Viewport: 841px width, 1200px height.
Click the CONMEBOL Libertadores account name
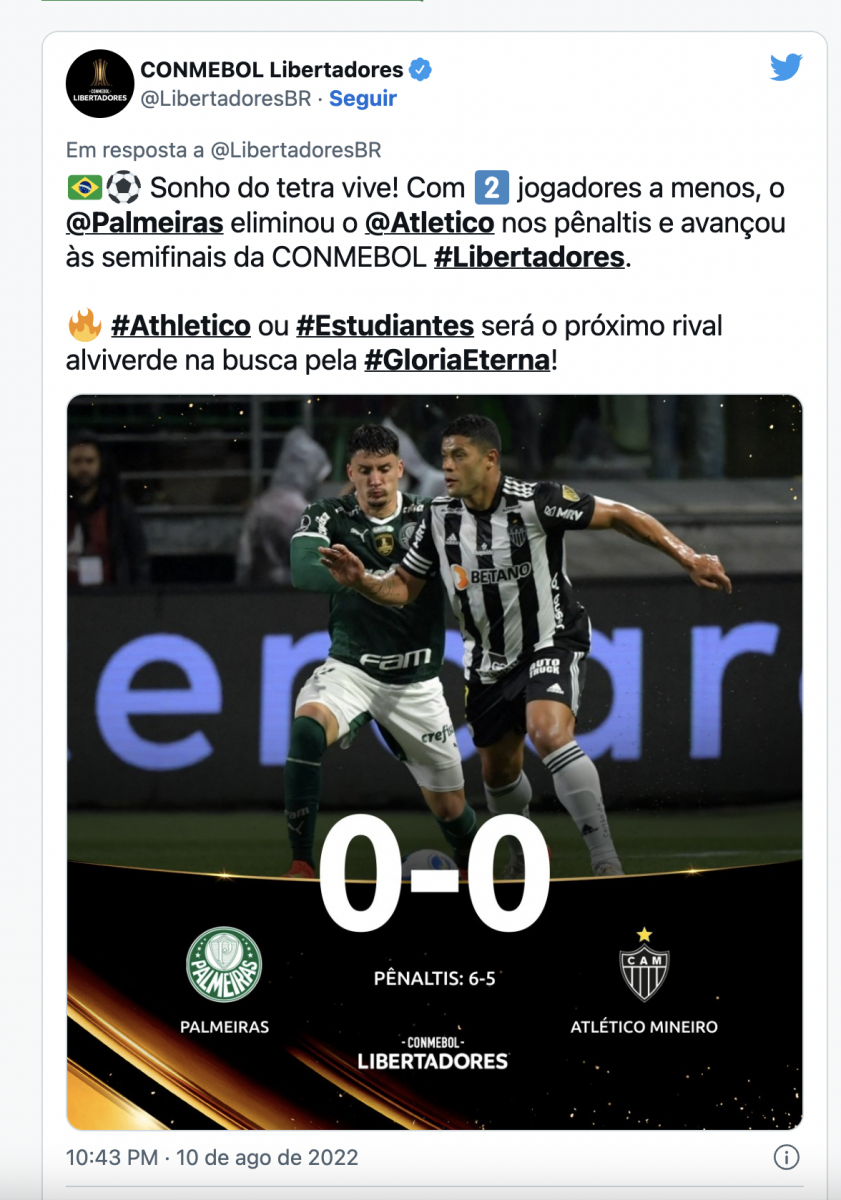[x=272, y=70]
